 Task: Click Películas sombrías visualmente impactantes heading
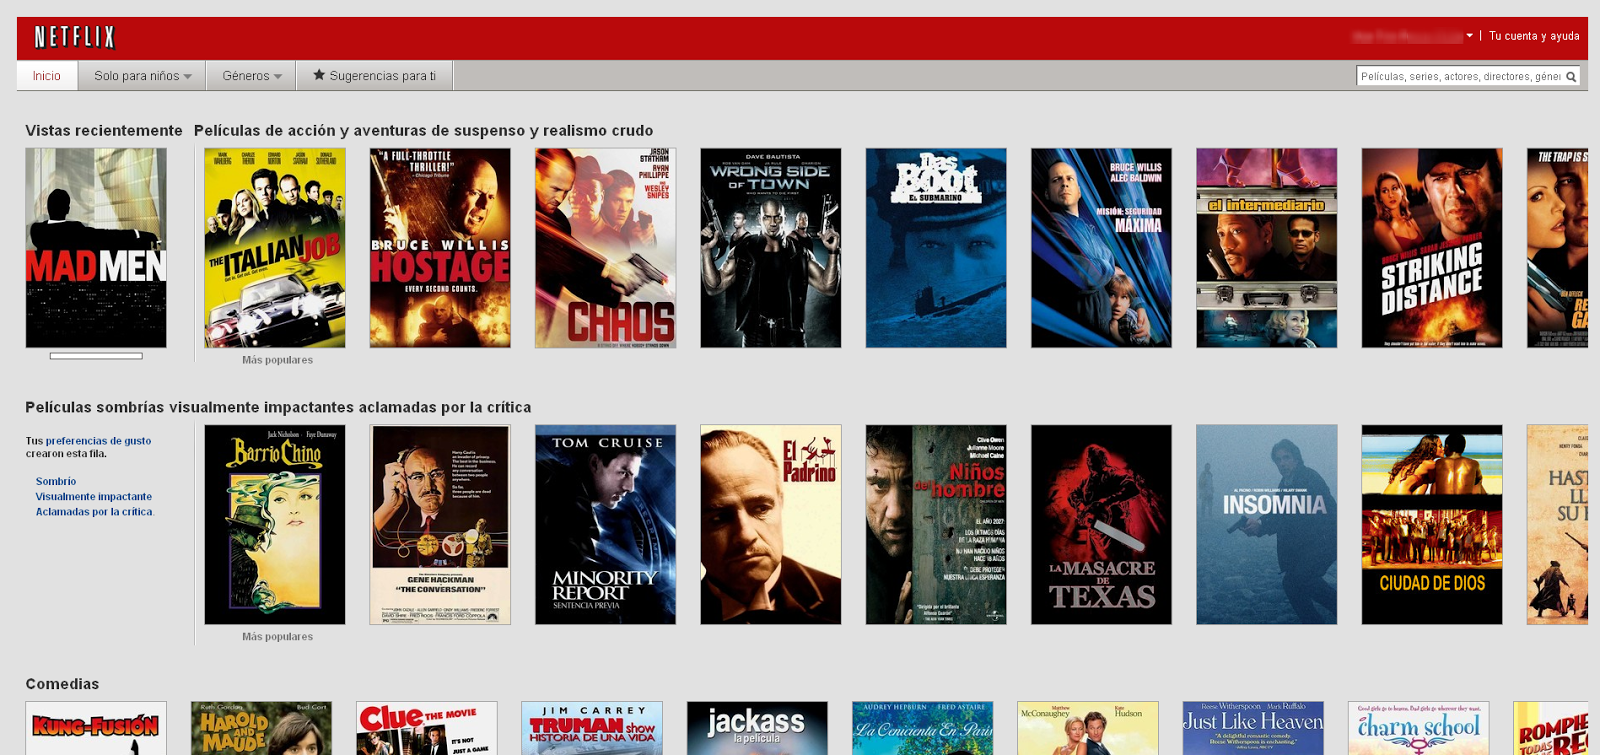click(278, 408)
